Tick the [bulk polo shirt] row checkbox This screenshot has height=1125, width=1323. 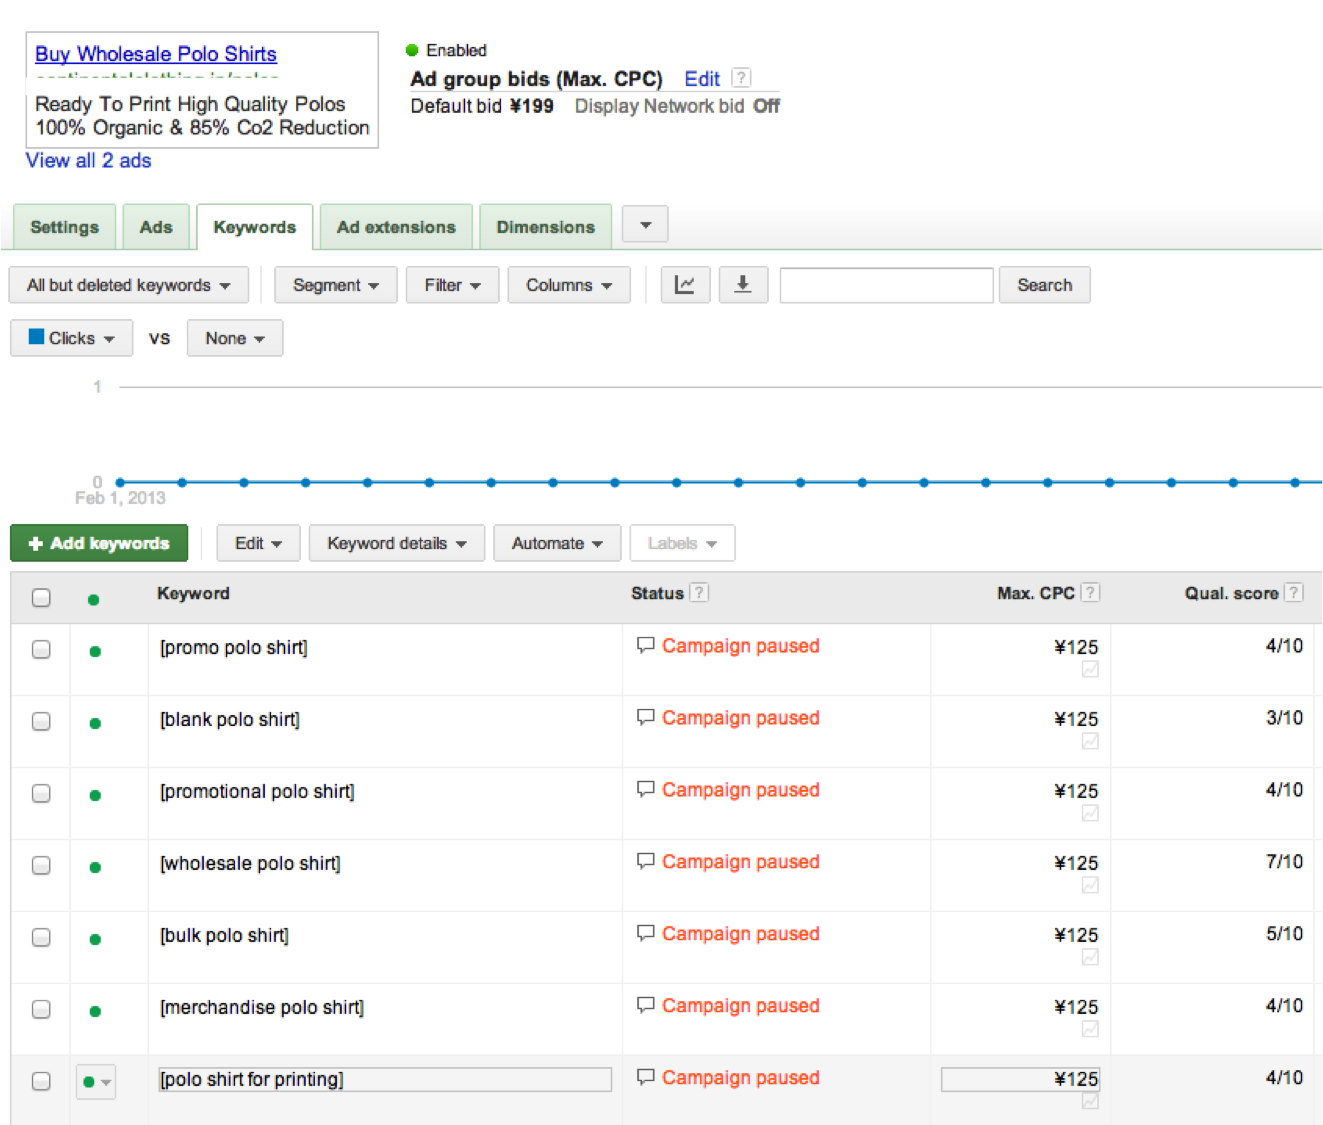[41, 937]
